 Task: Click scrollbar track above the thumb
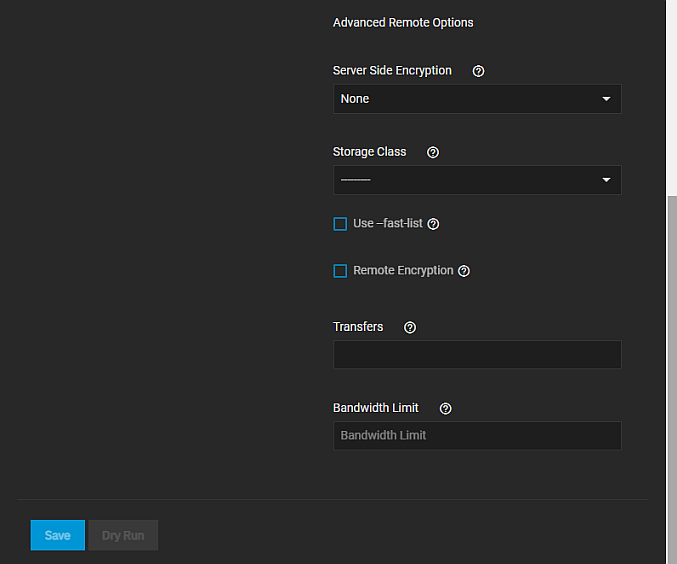[x=671, y=100]
